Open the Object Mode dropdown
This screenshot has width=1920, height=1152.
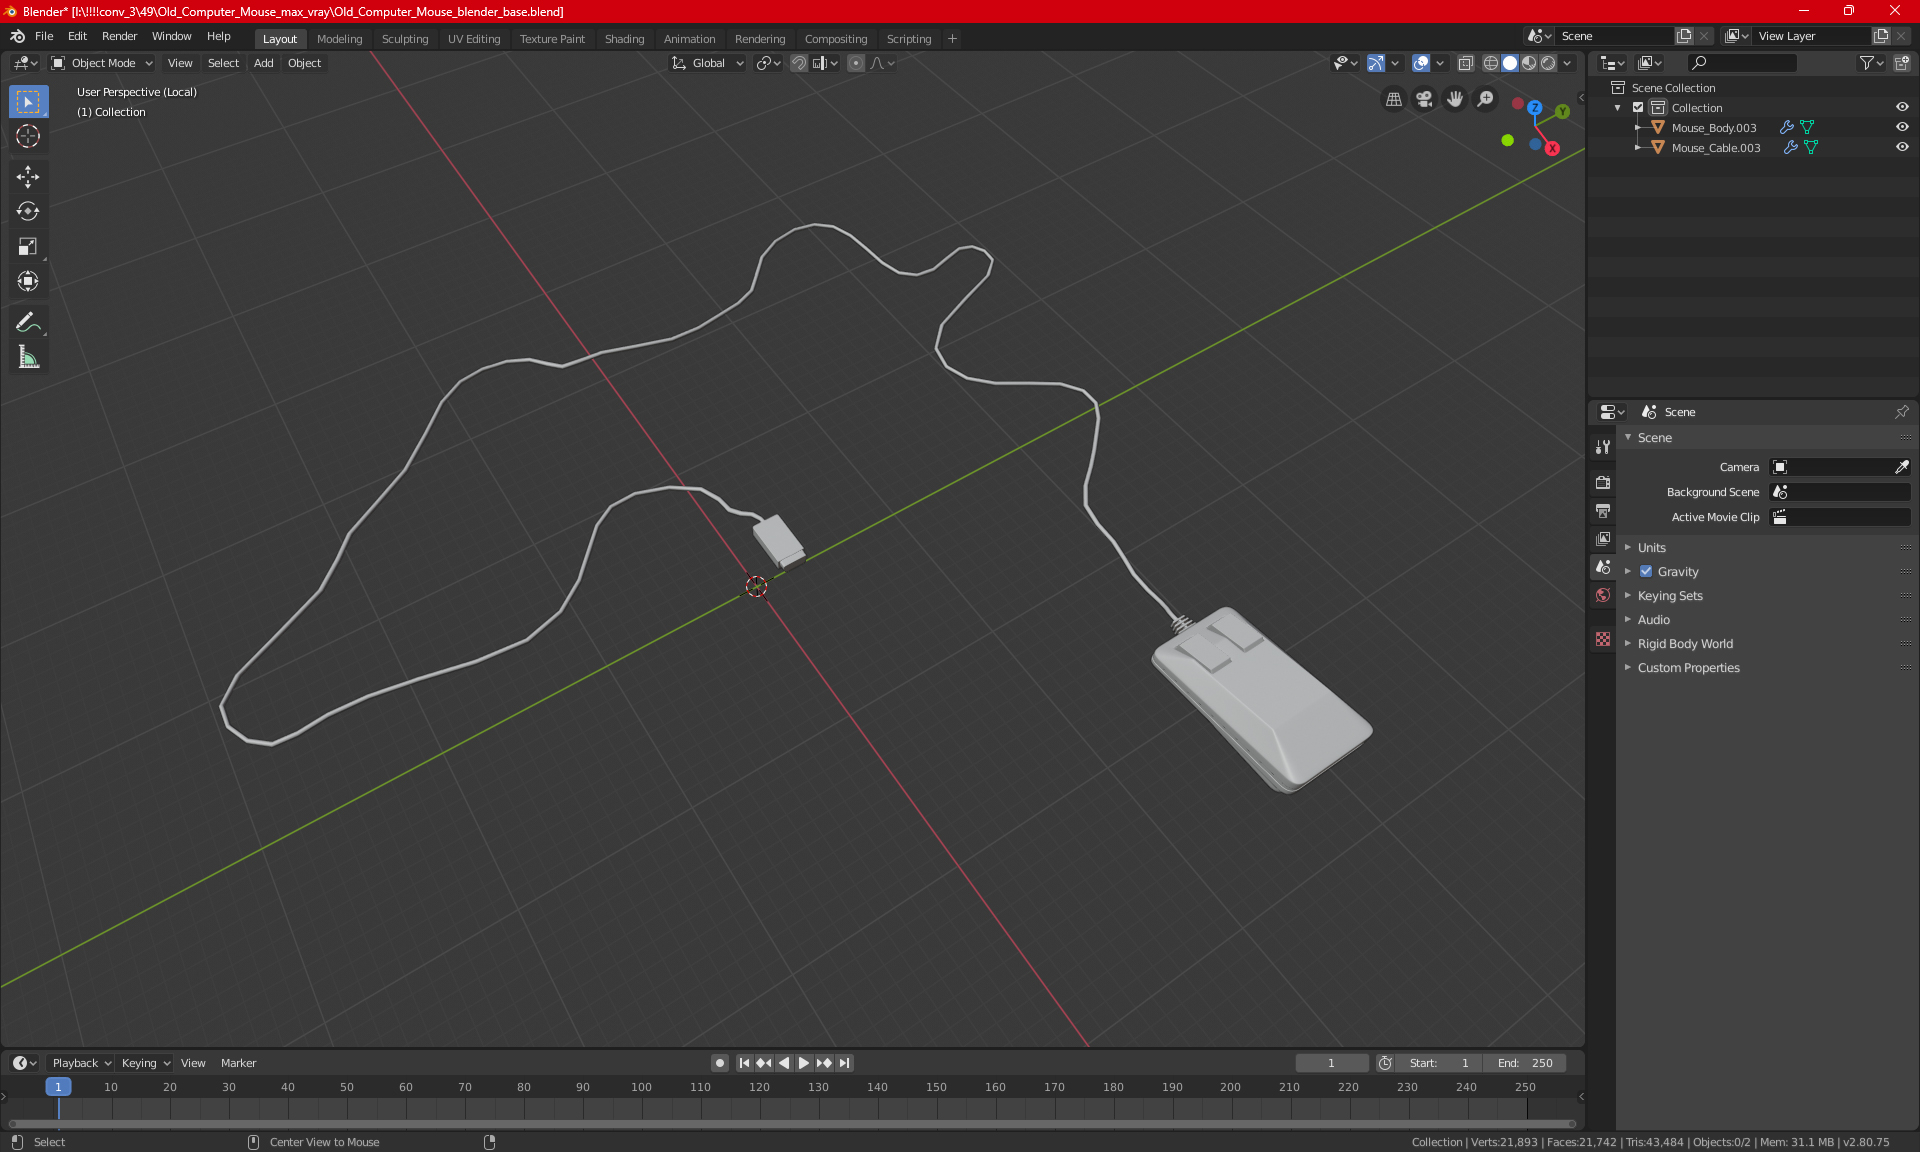(102, 63)
